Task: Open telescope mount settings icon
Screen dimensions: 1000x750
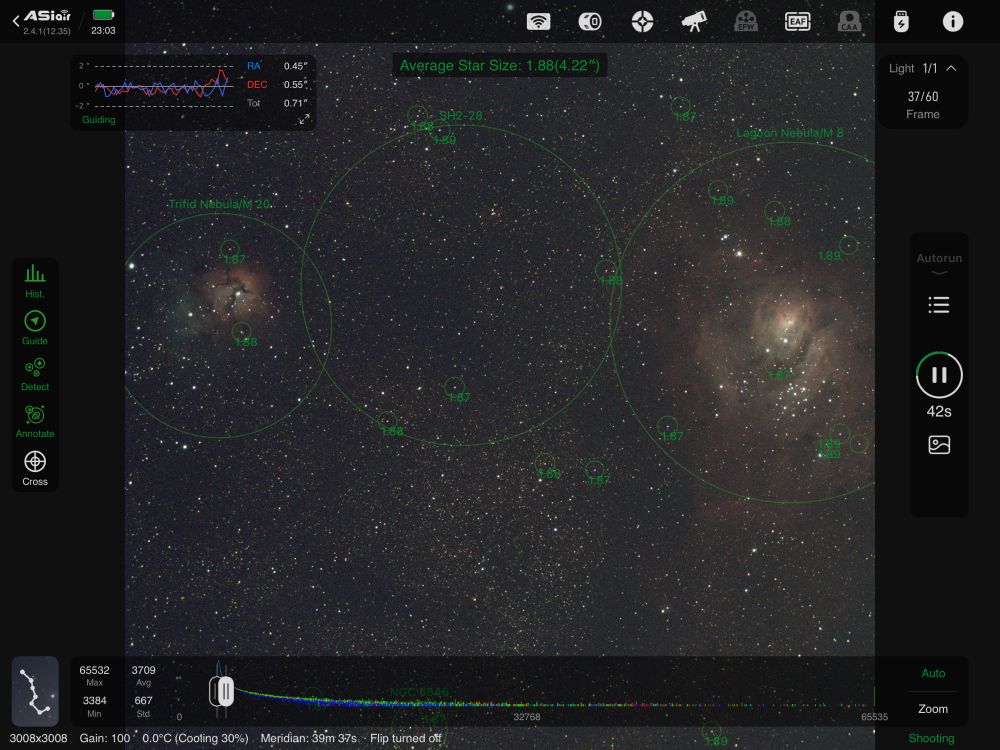Action: tap(694, 22)
